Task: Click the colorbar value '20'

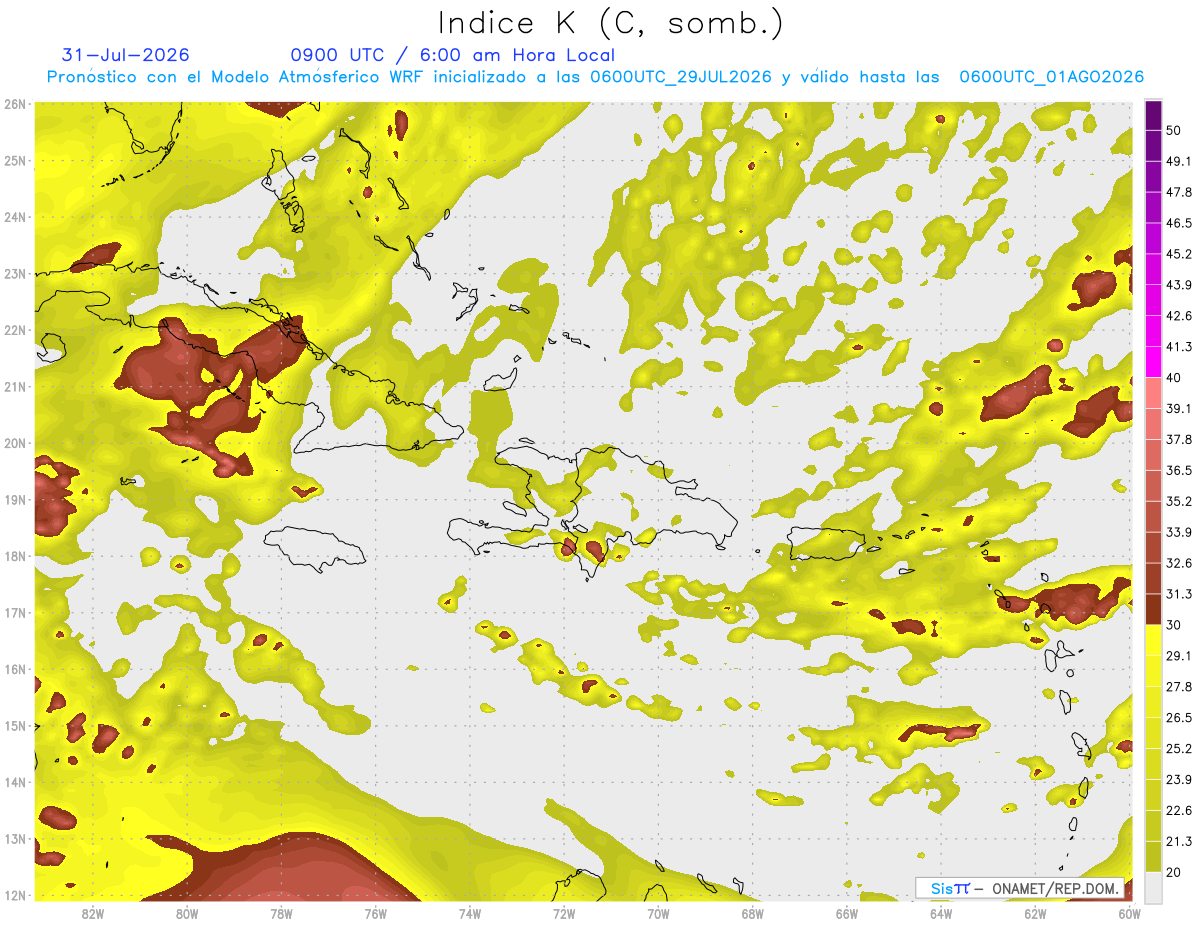Action: point(1175,872)
